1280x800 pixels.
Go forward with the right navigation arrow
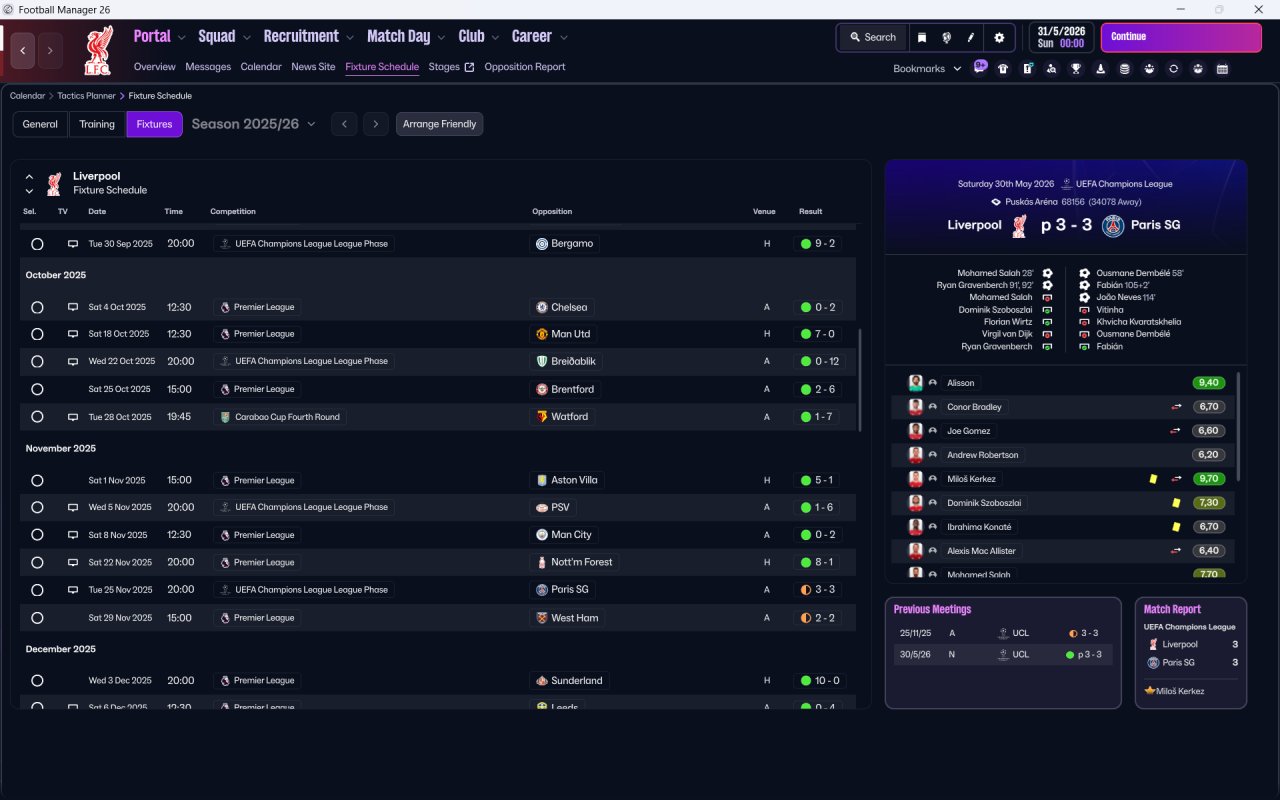click(50, 50)
